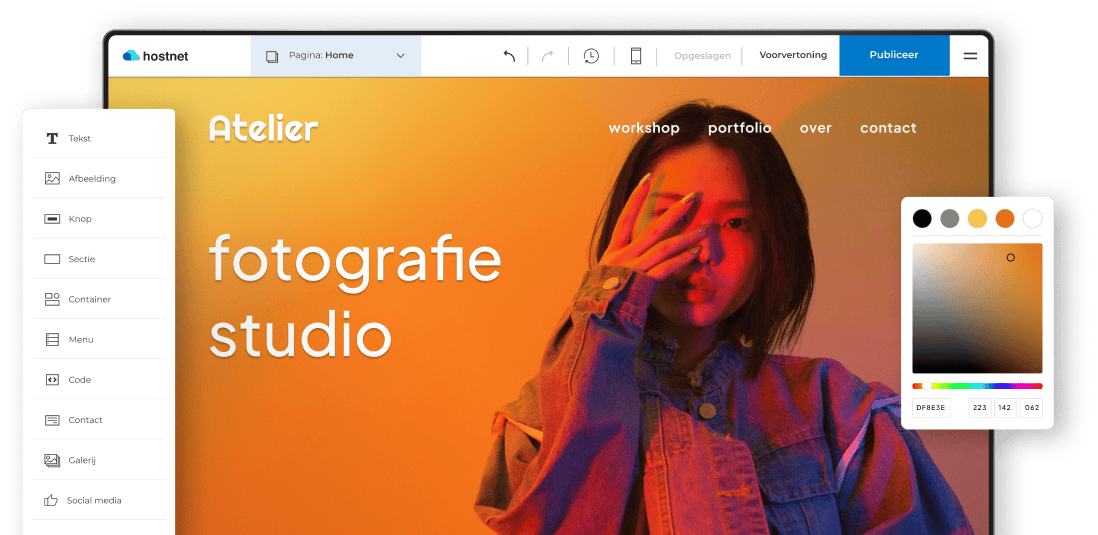Viewport: 1098px width, 535px height.
Task: Click the undo arrow icon
Action: tap(509, 56)
